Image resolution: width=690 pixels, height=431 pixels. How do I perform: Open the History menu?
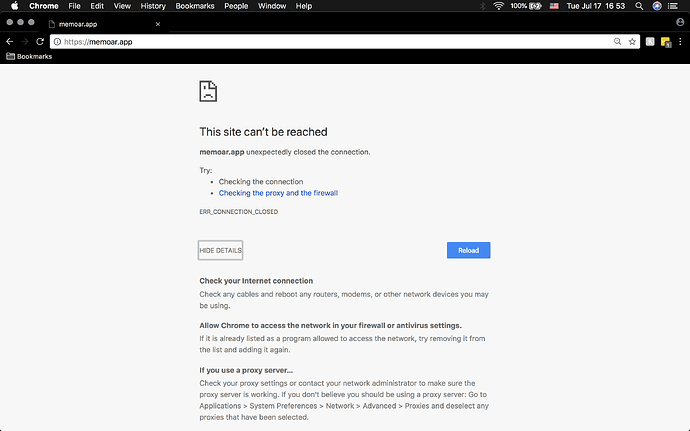153,6
